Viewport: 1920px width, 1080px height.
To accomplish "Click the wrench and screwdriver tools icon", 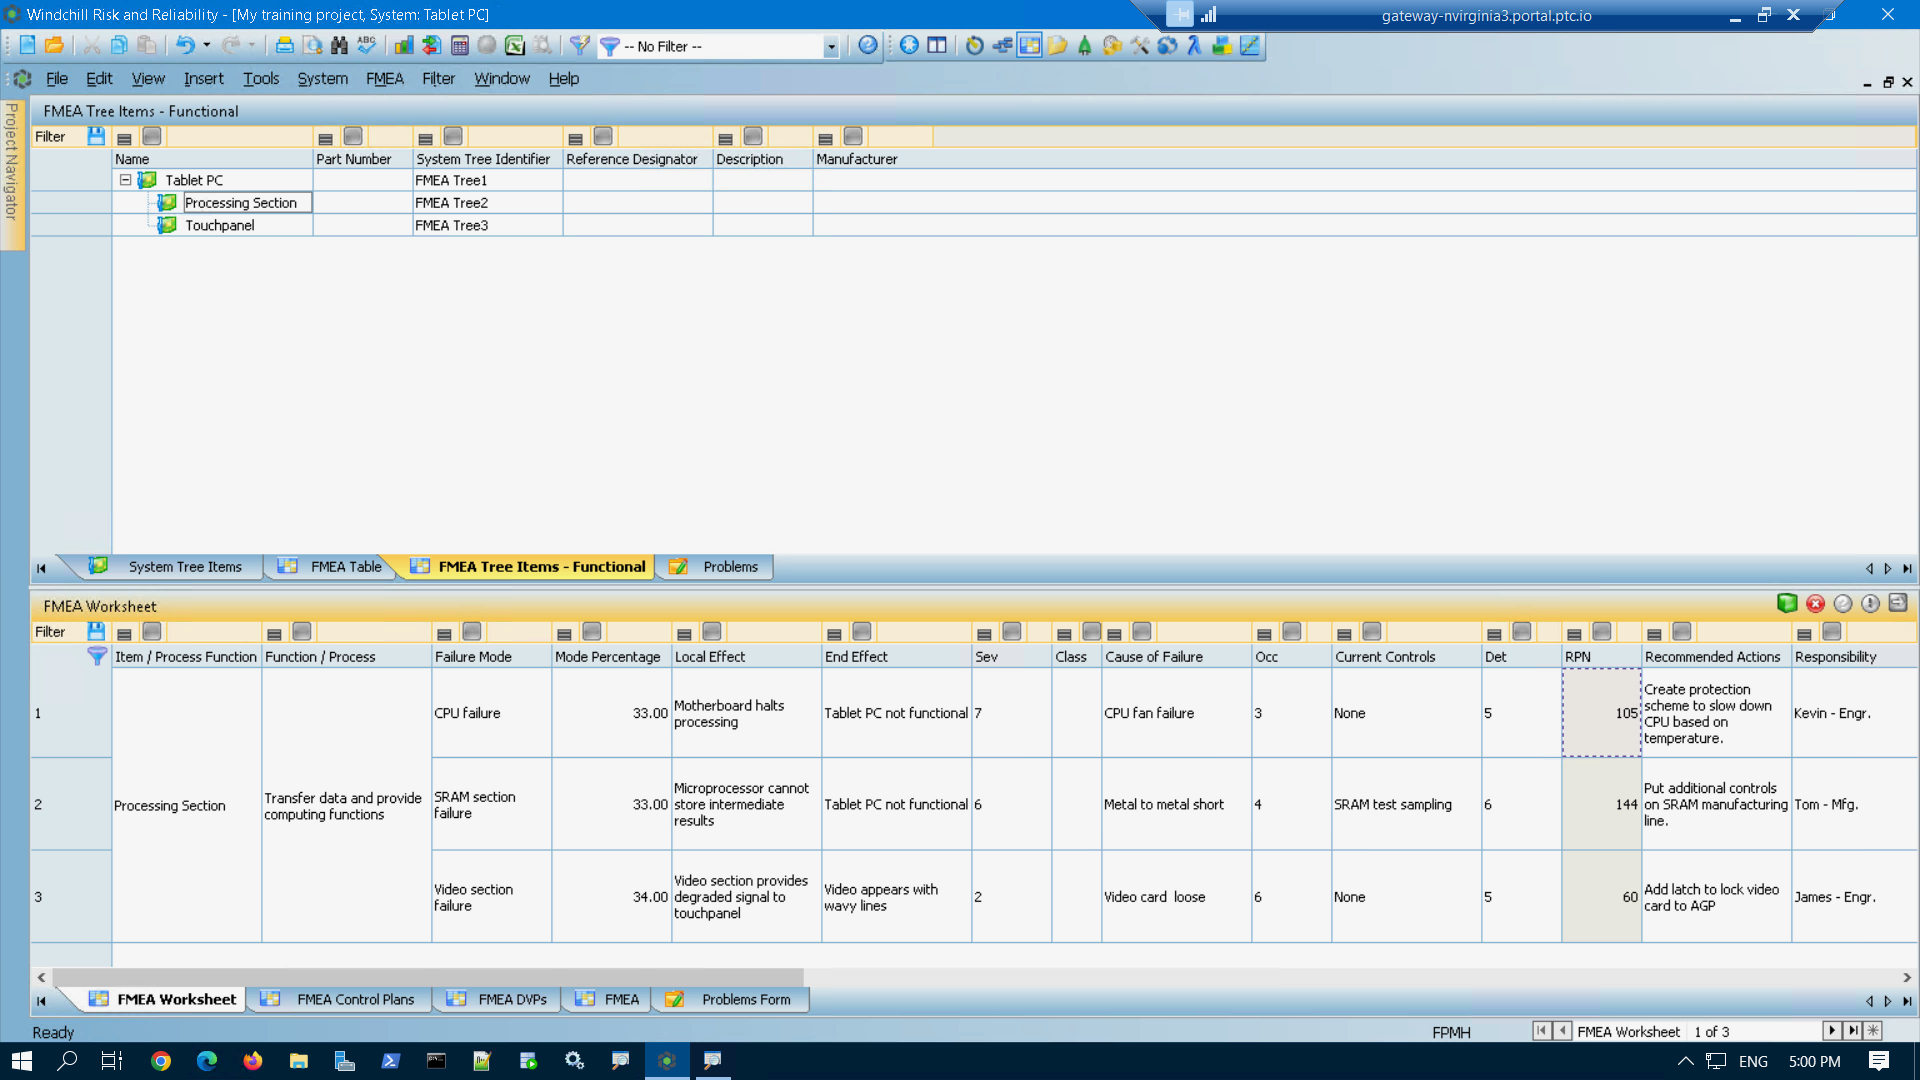I will 1139,45.
